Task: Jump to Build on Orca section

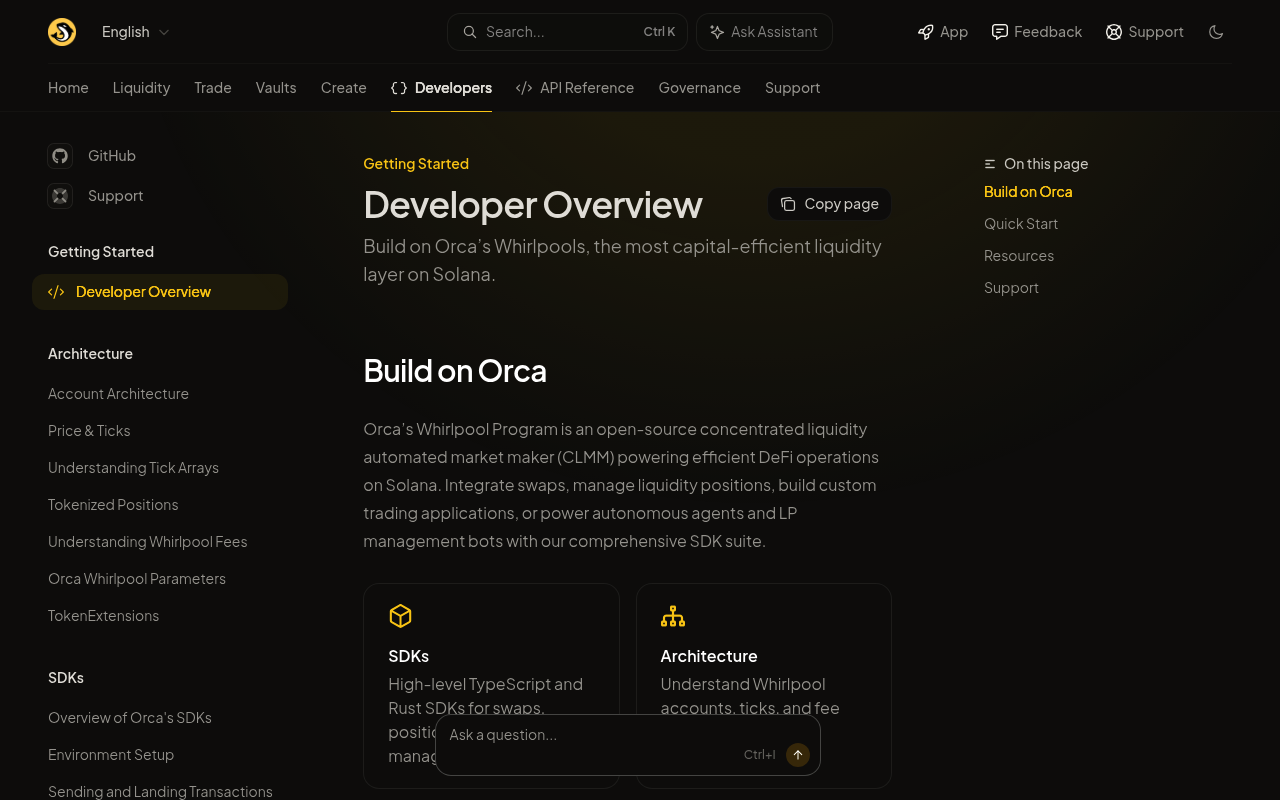Action: click(1028, 192)
